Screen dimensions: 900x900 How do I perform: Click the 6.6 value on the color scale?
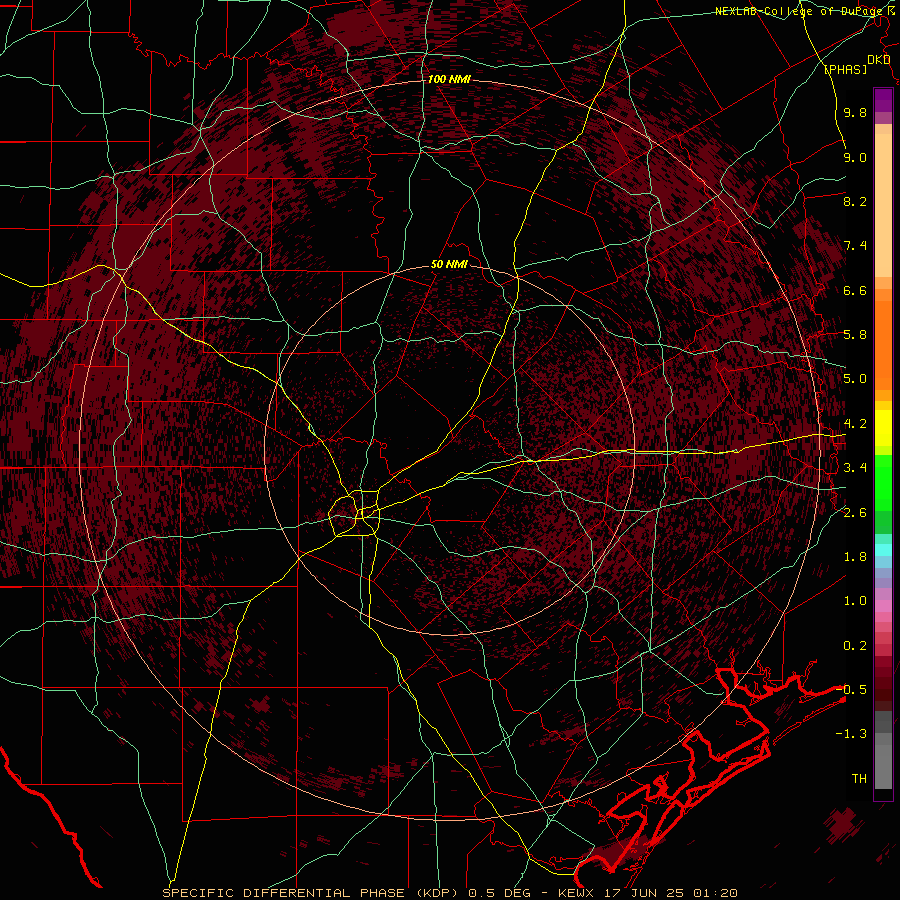coord(855,290)
